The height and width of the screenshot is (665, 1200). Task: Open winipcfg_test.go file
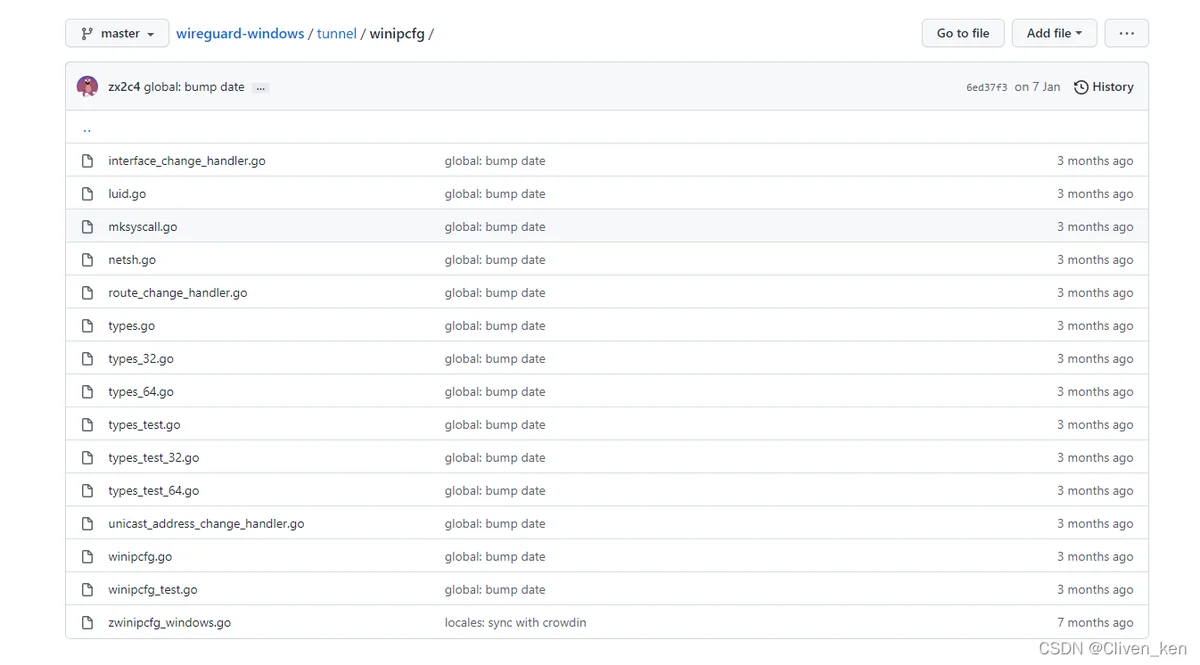pyautogui.click(x=153, y=590)
